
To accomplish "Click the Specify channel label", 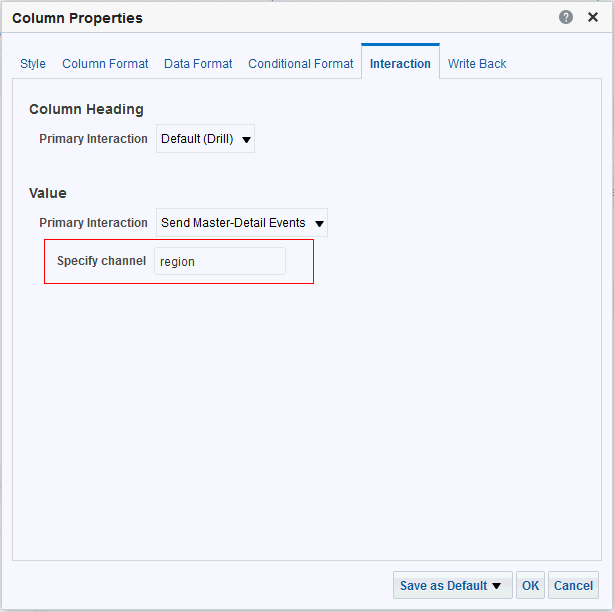I will click(x=101, y=261).
